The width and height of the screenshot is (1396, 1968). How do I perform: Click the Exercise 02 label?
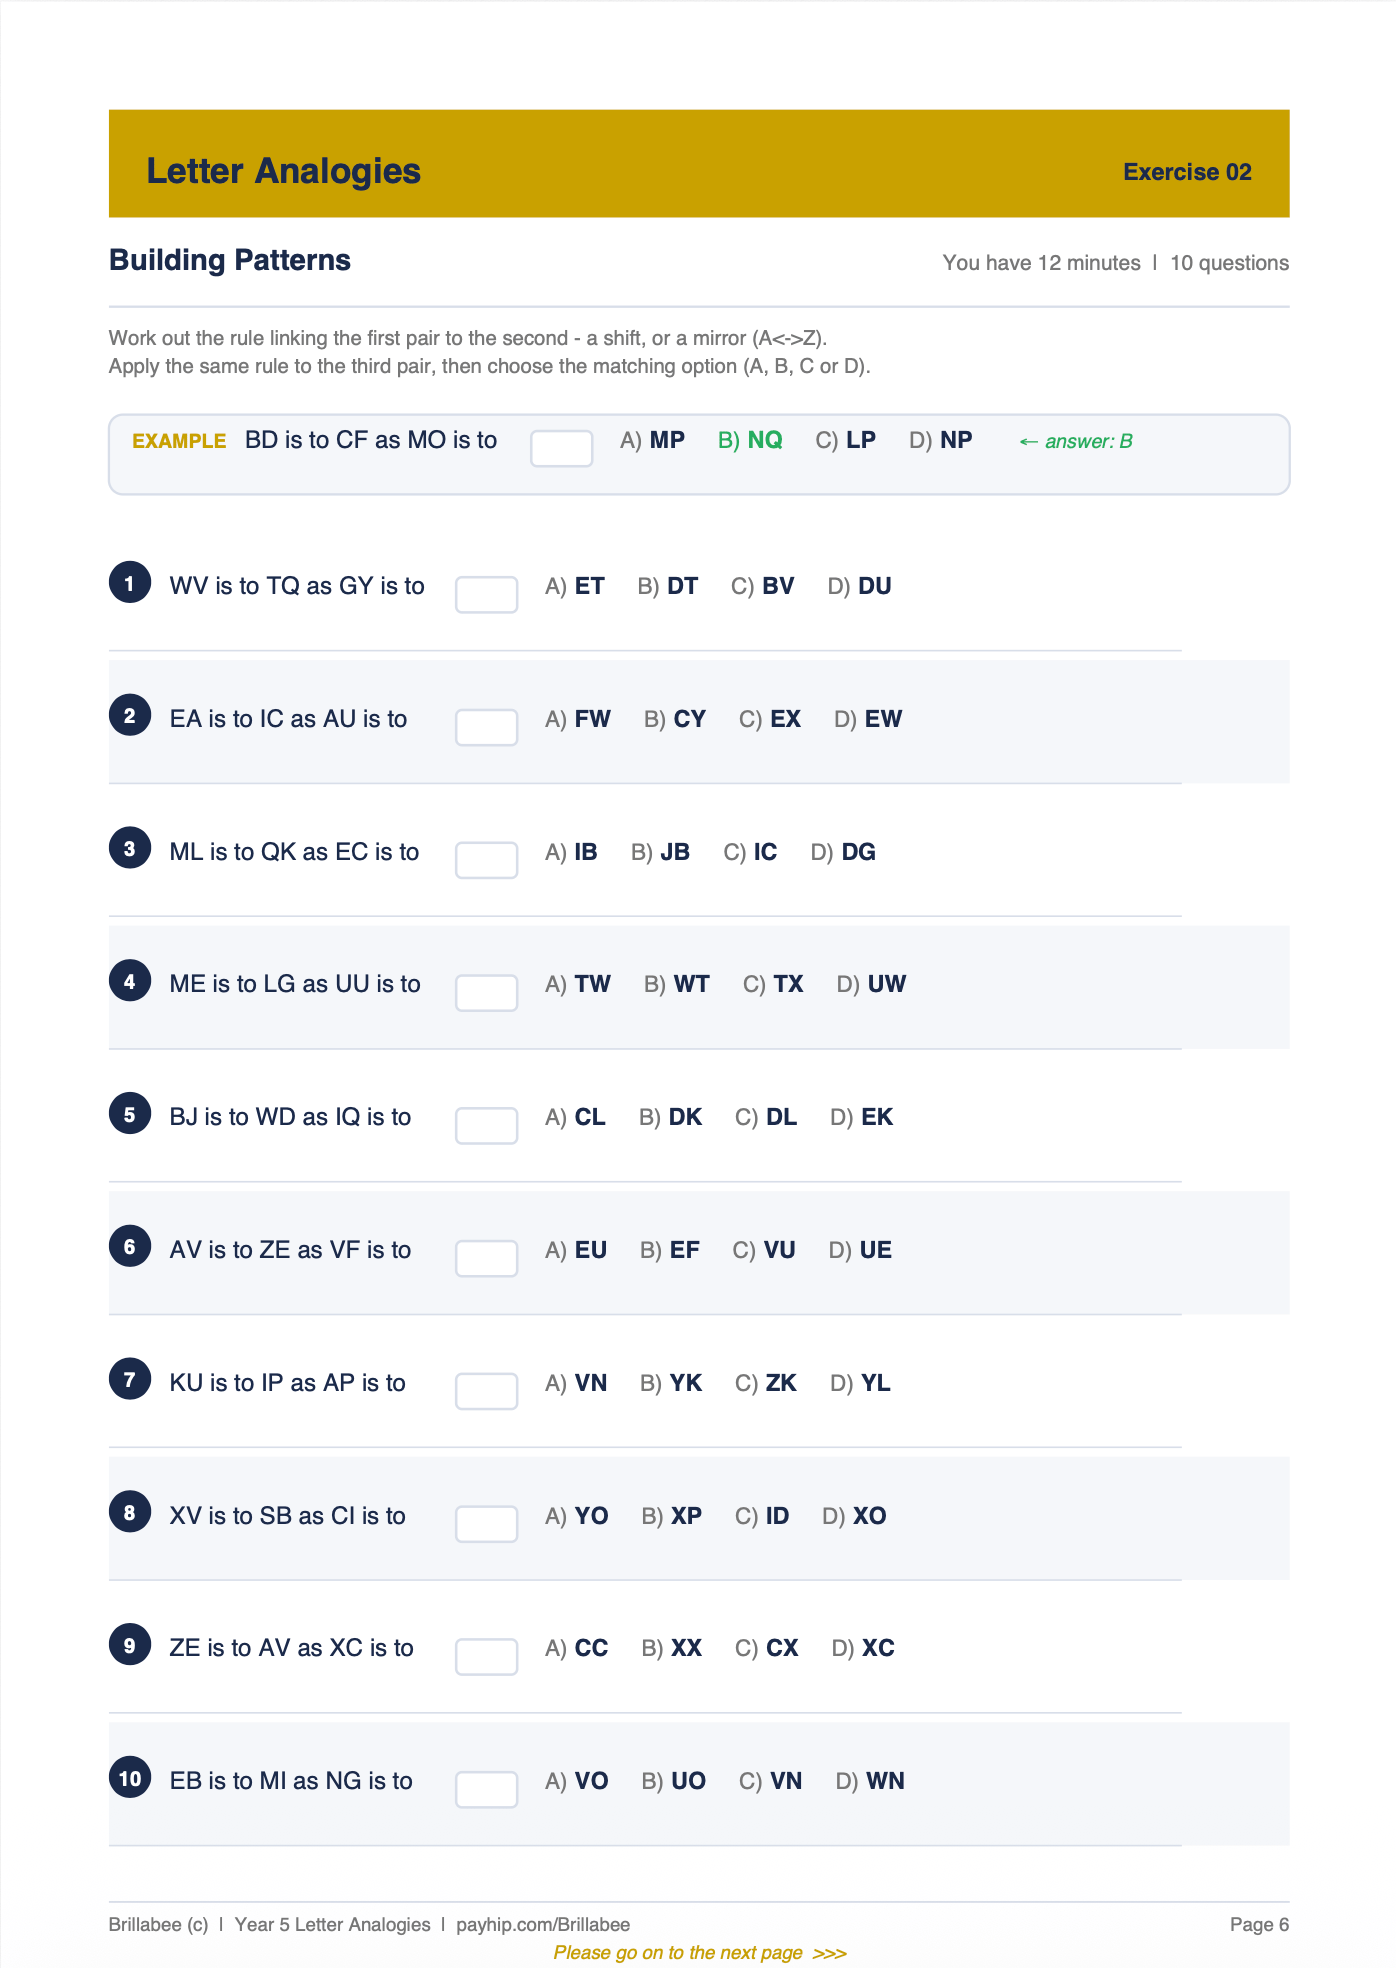pos(1187,172)
